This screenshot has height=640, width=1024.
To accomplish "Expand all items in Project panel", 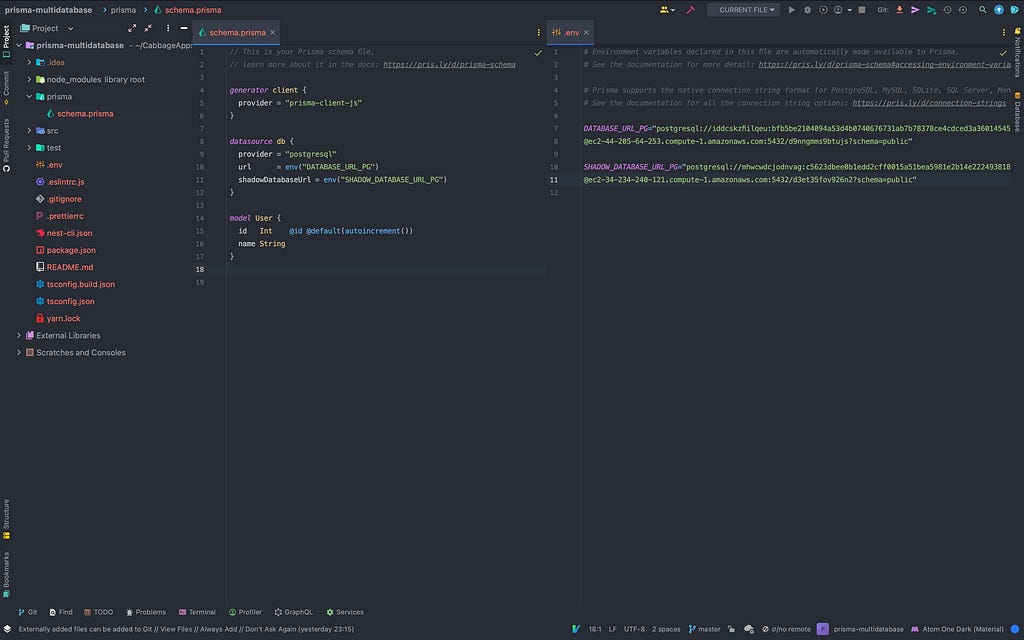I will [x=132, y=28].
